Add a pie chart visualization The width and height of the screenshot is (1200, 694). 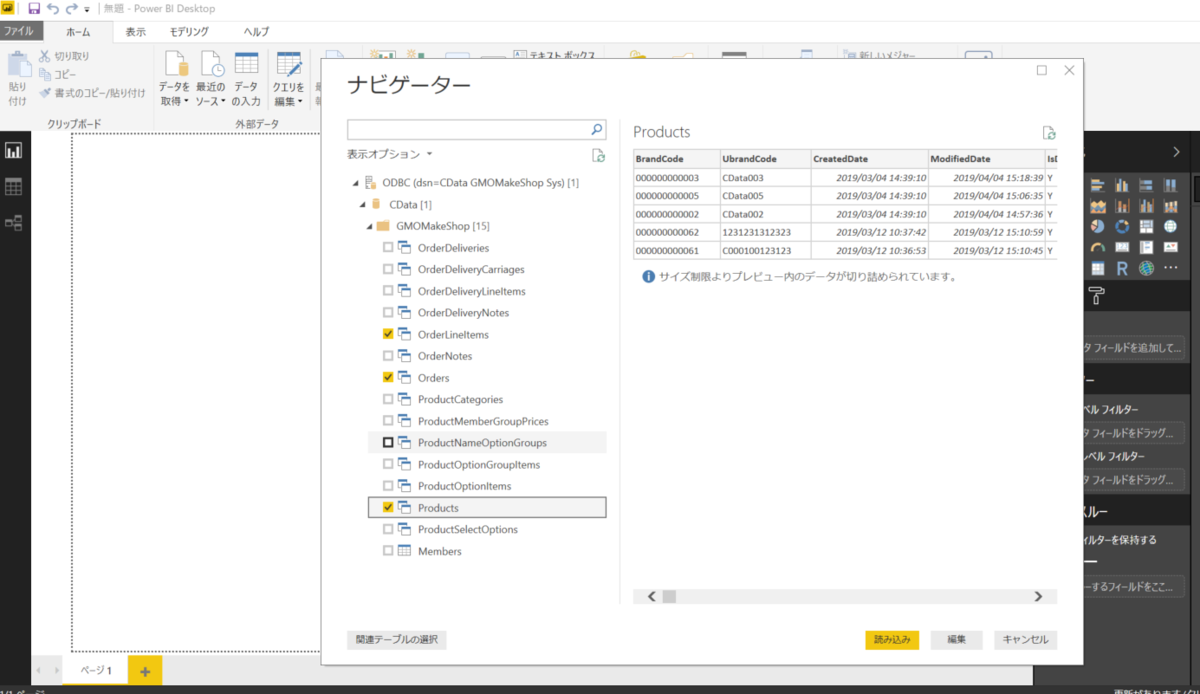click(1097, 227)
